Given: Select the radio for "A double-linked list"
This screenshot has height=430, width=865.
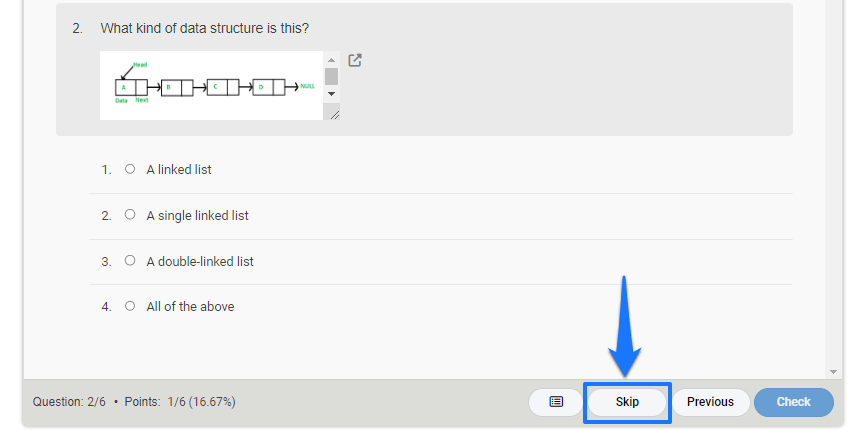Looking at the screenshot, I should click(x=130, y=260).
